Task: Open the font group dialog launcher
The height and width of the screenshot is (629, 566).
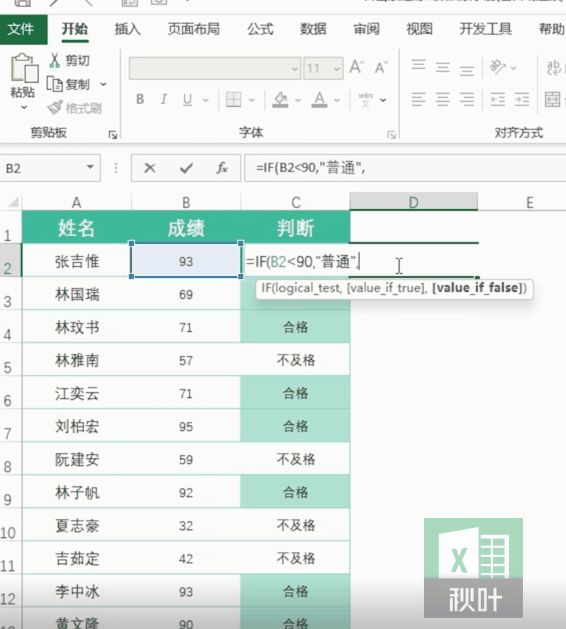Action: 392,135
